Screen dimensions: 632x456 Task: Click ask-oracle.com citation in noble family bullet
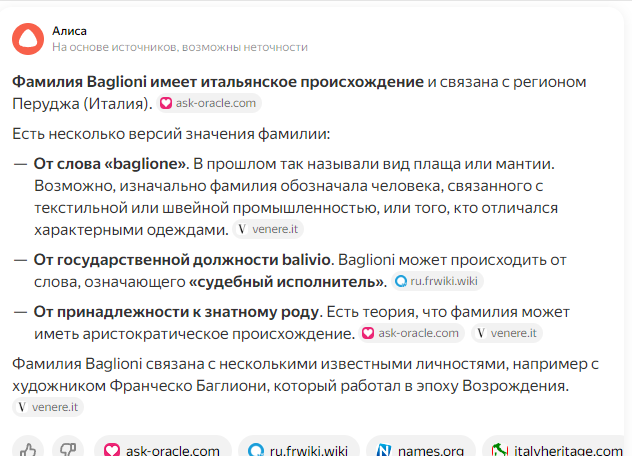coord(411,333)
